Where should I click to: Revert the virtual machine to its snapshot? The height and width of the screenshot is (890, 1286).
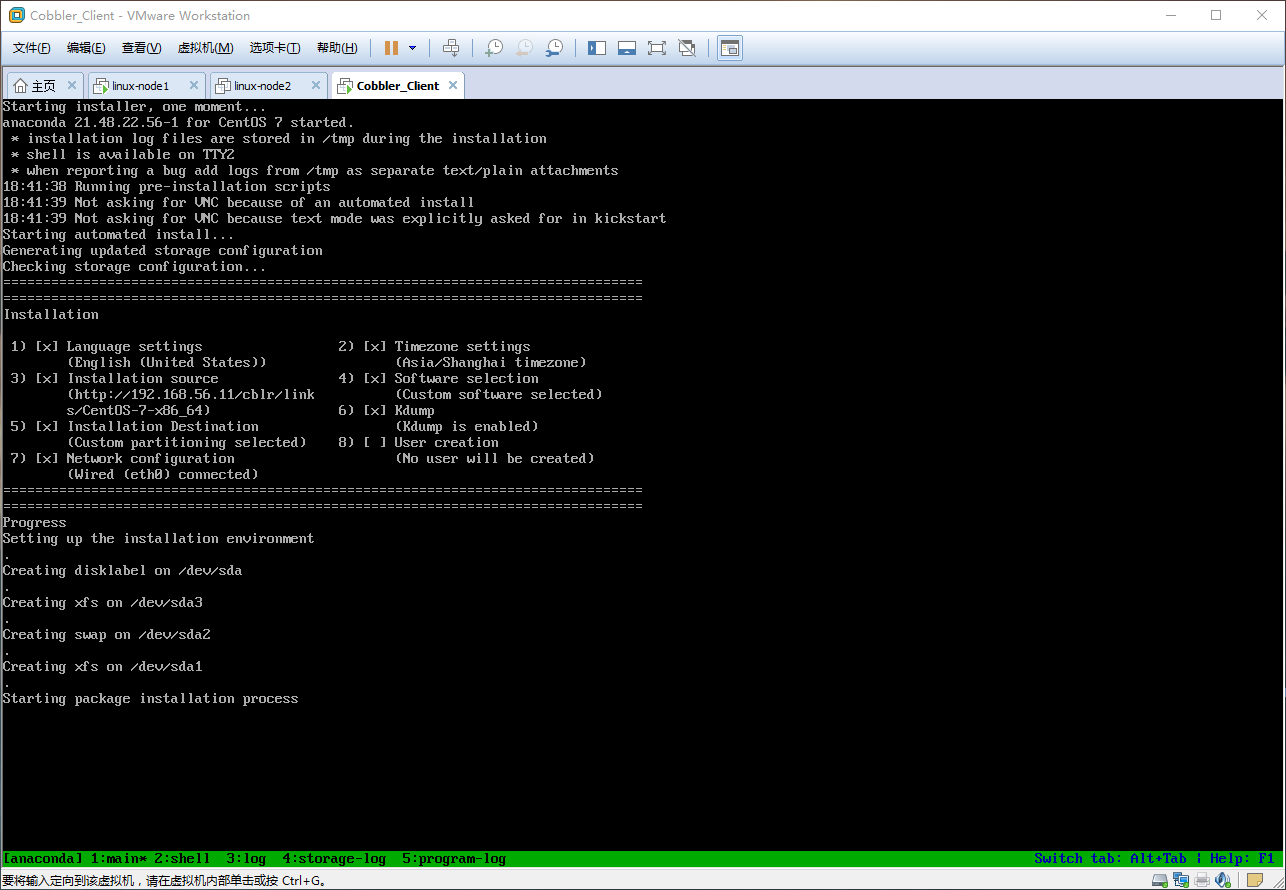524,48
